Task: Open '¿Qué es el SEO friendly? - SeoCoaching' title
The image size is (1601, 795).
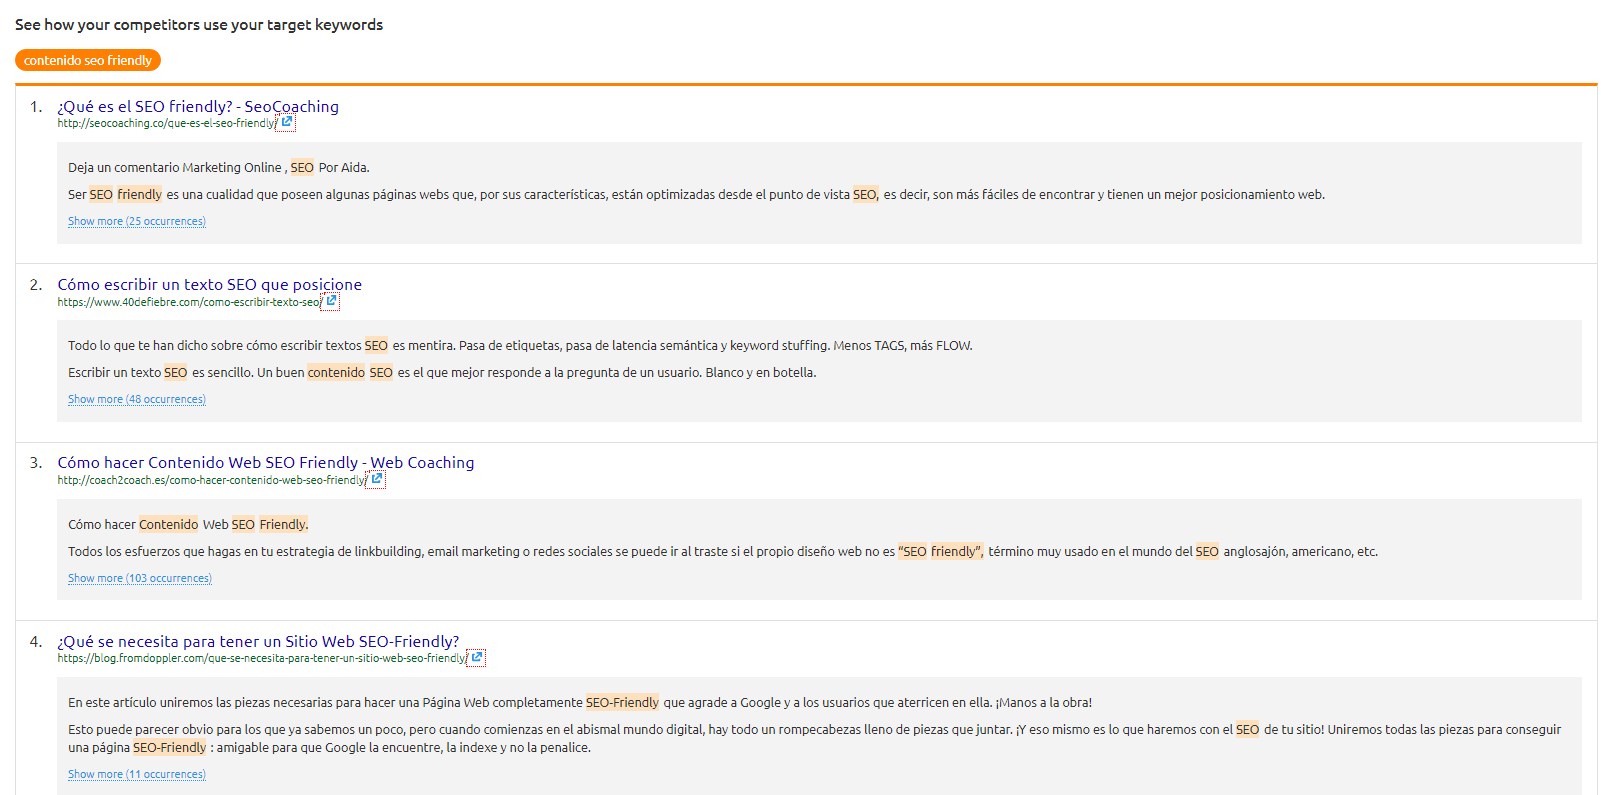Action: [198, 106]
